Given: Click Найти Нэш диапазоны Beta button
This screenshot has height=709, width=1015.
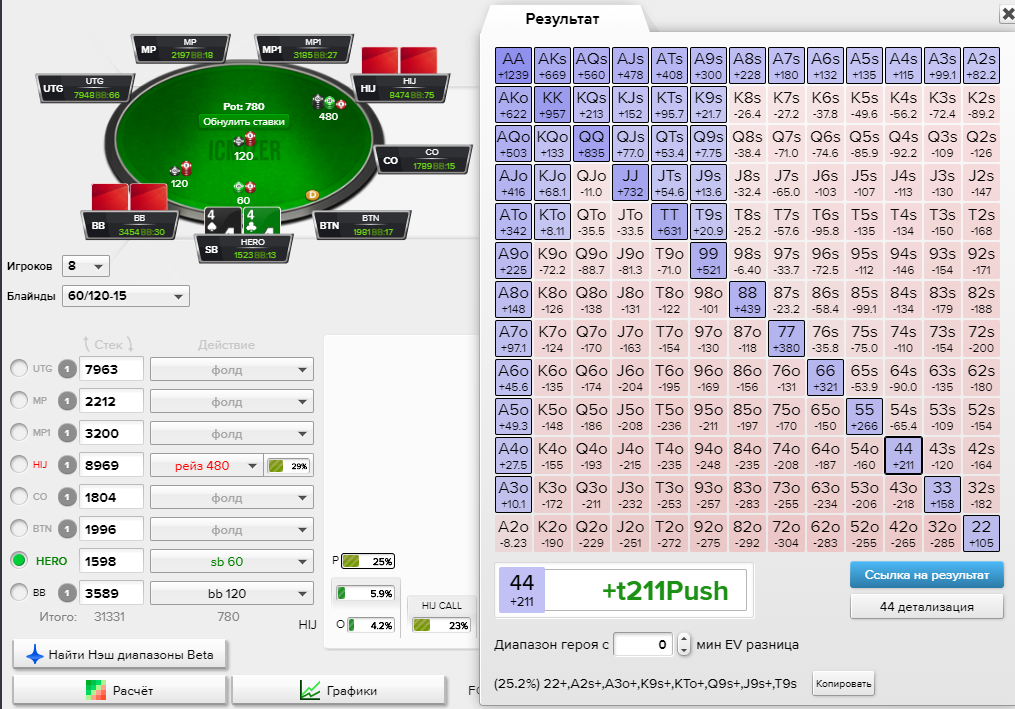Looking at the screenshot, I should [x=120, y=655].
